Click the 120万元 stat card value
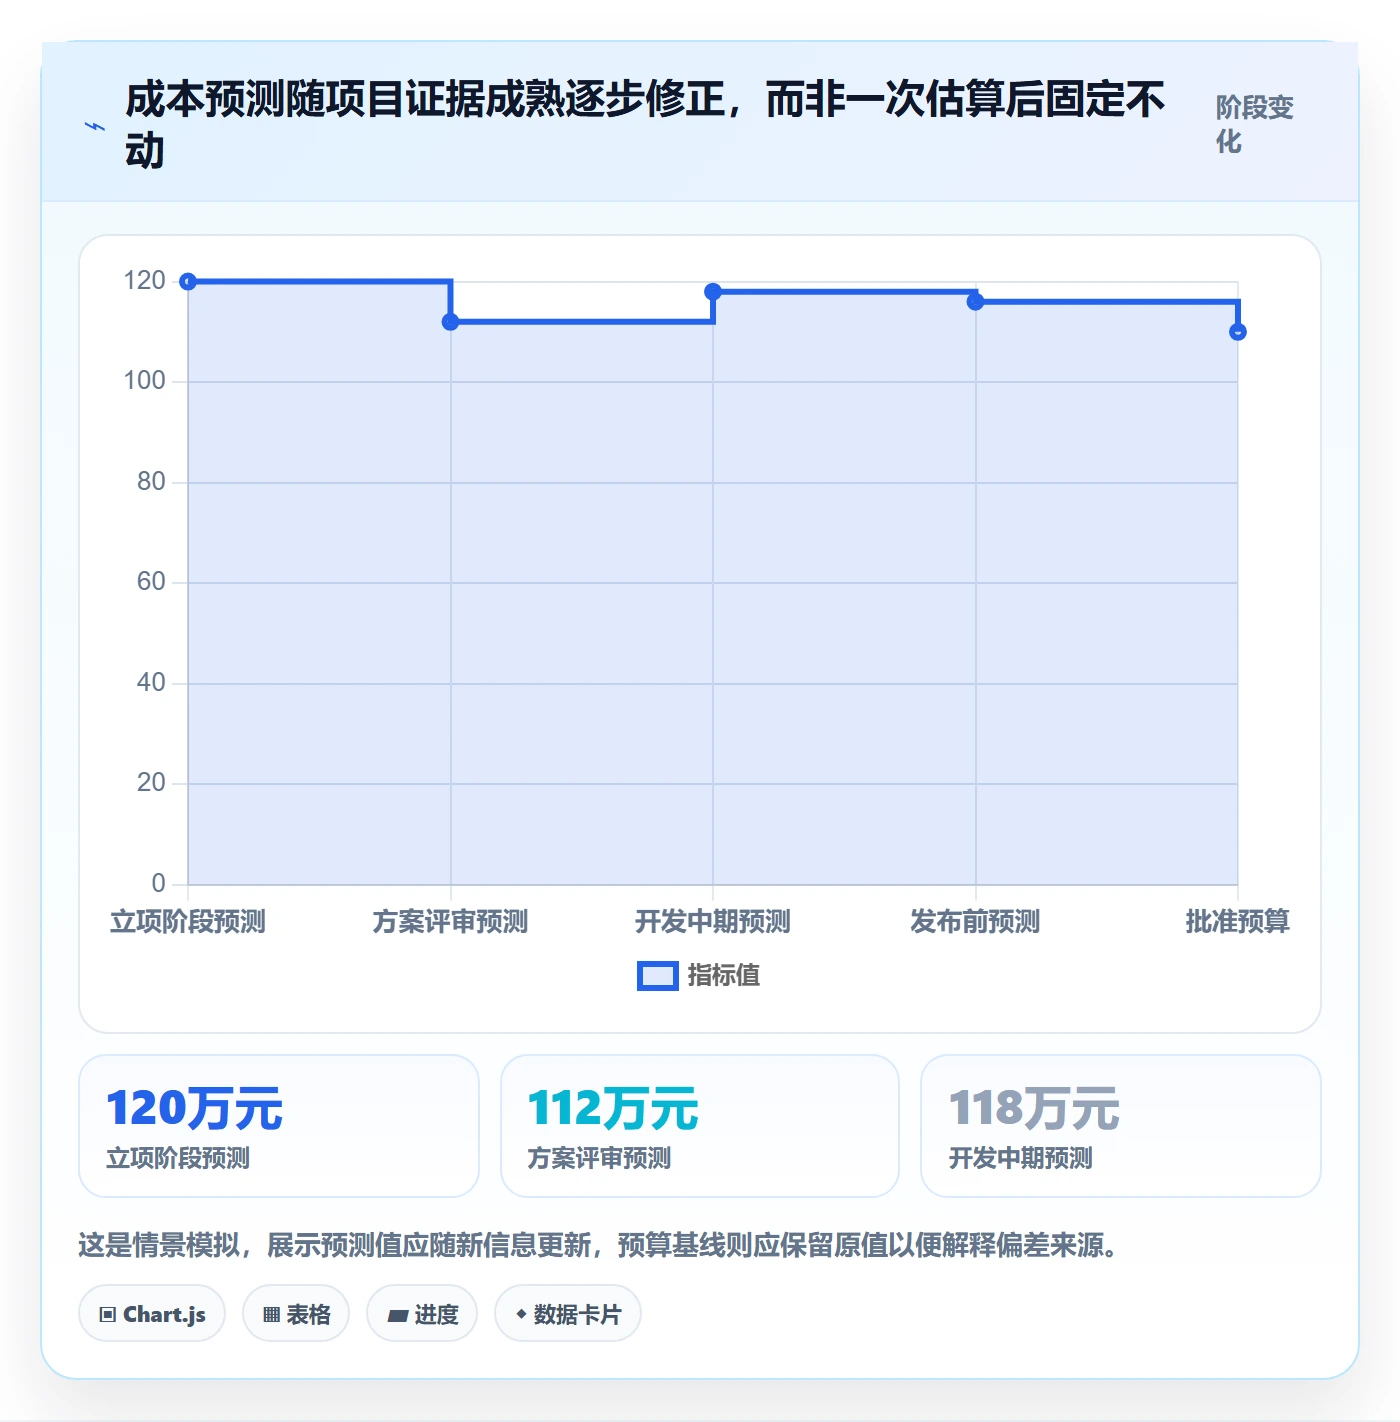This screenshot has width=1400, height=1422. (x=195, y=1109)
